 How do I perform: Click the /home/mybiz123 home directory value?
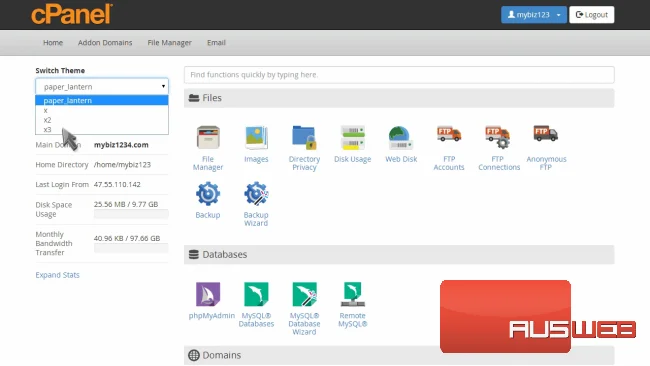coord(122,165)
